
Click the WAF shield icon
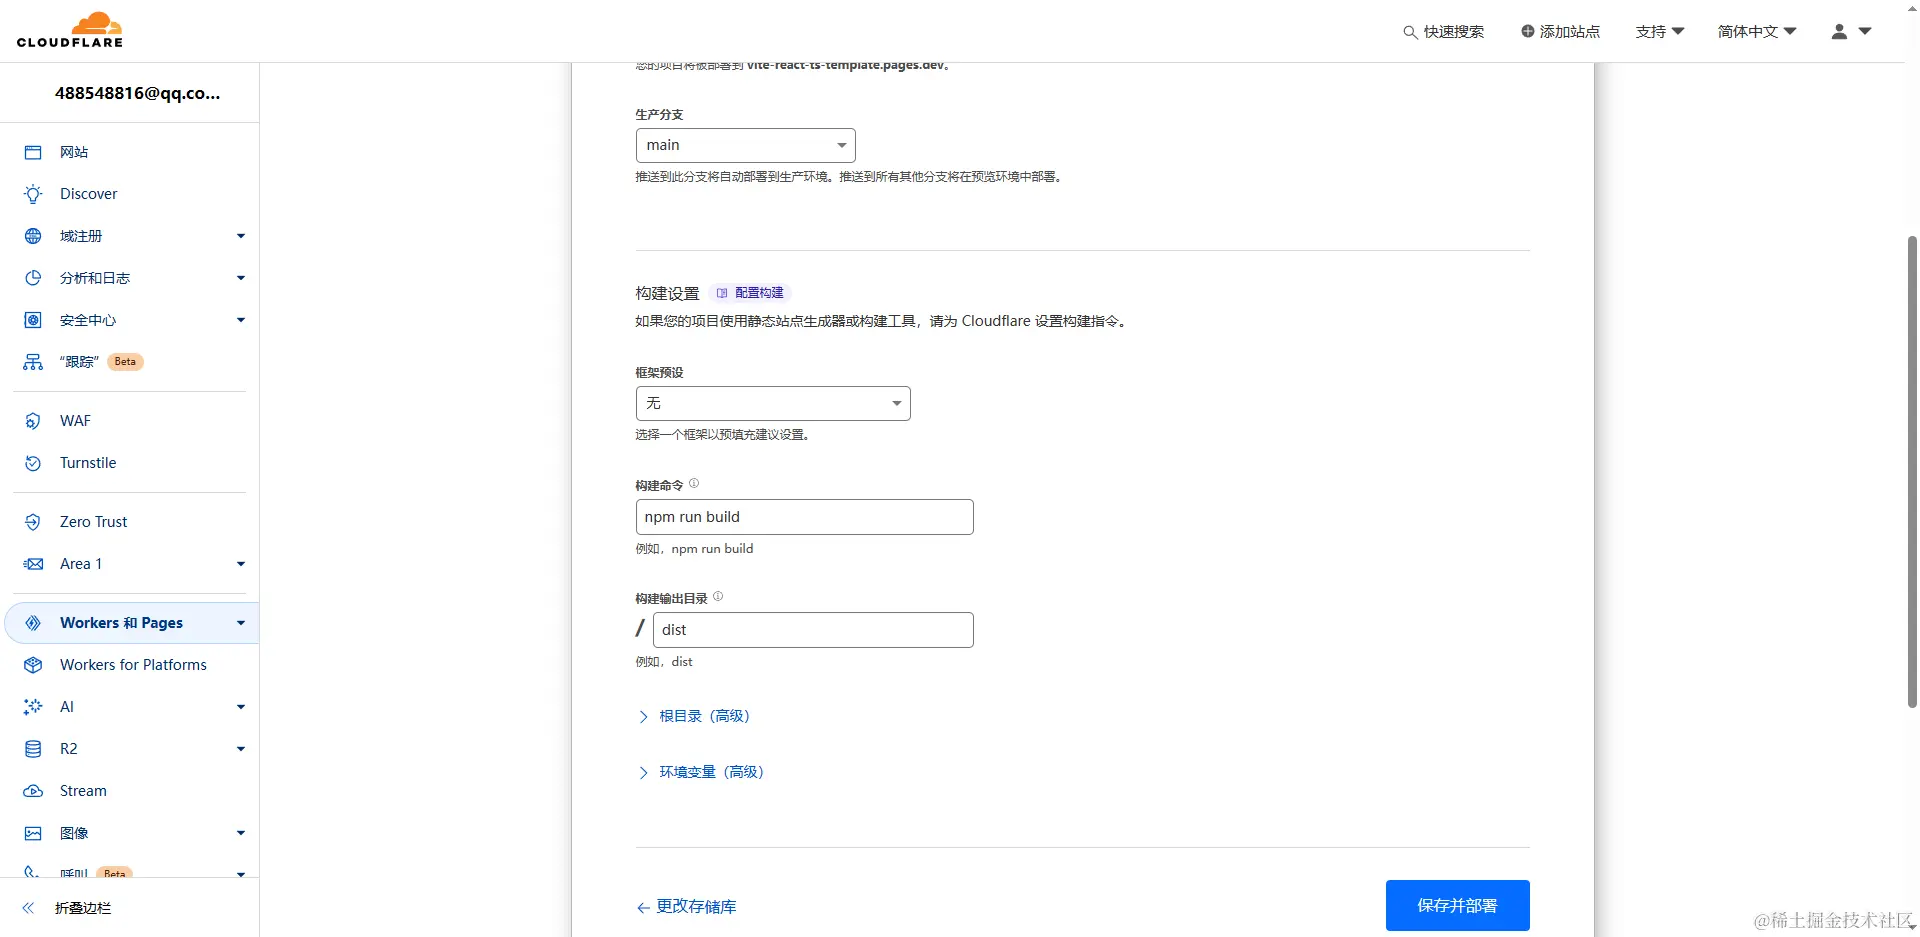33,421
